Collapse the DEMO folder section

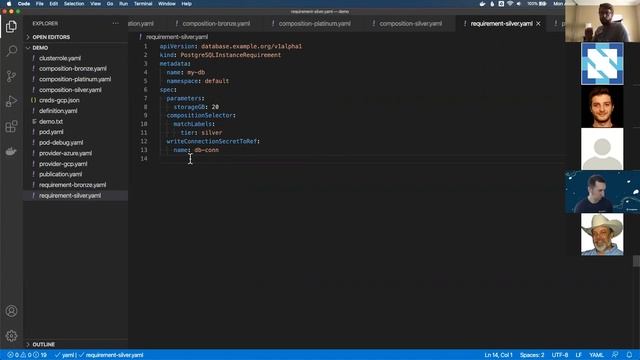coord(76,48)
